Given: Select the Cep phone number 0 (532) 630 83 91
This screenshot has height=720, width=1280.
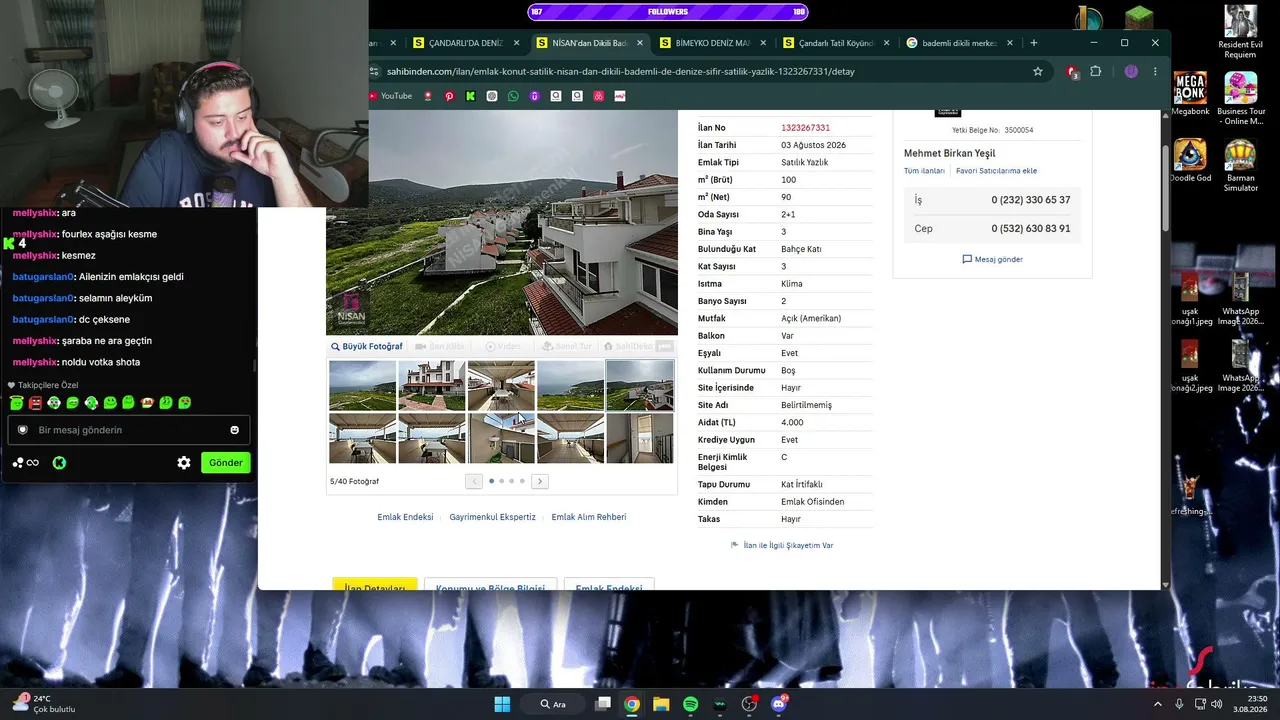Looking at the screenshot, I should 1031,229.
